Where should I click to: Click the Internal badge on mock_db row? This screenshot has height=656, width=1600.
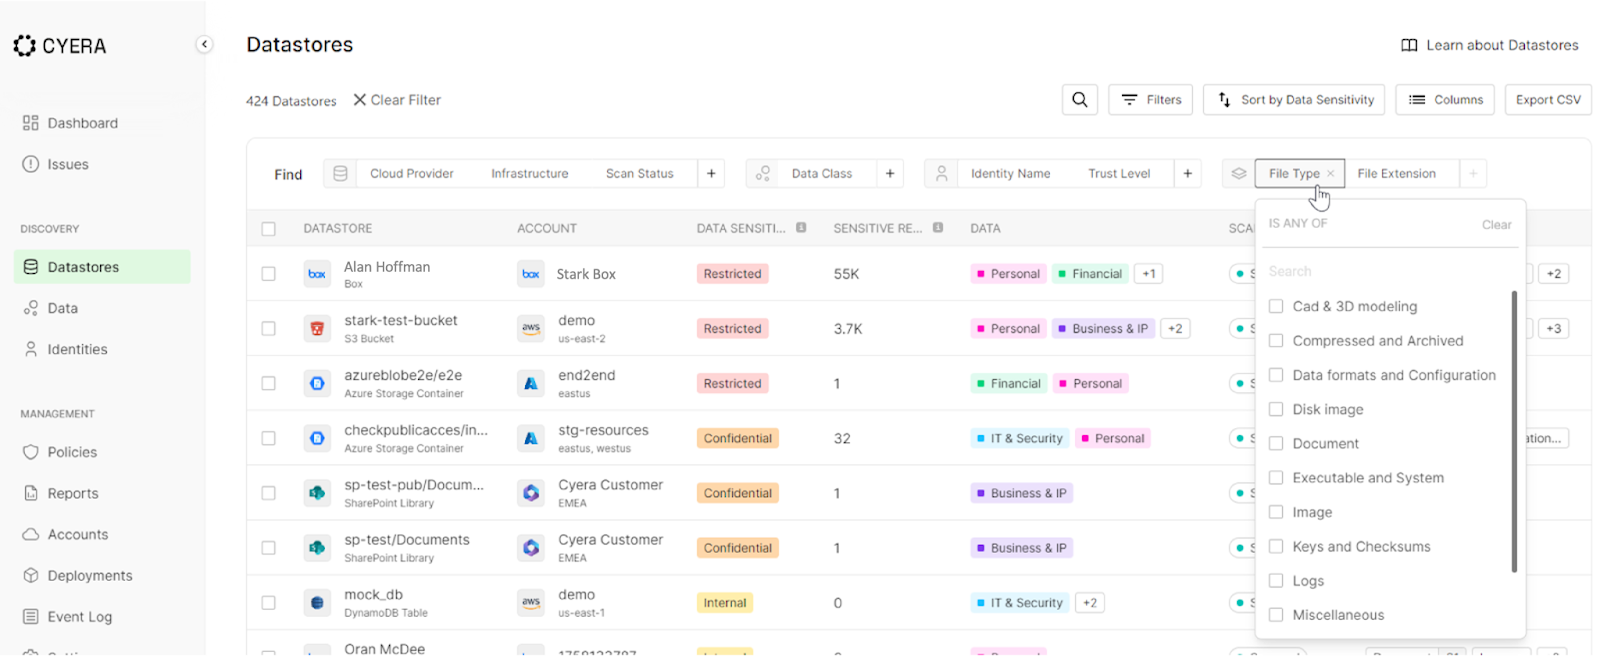724,603
